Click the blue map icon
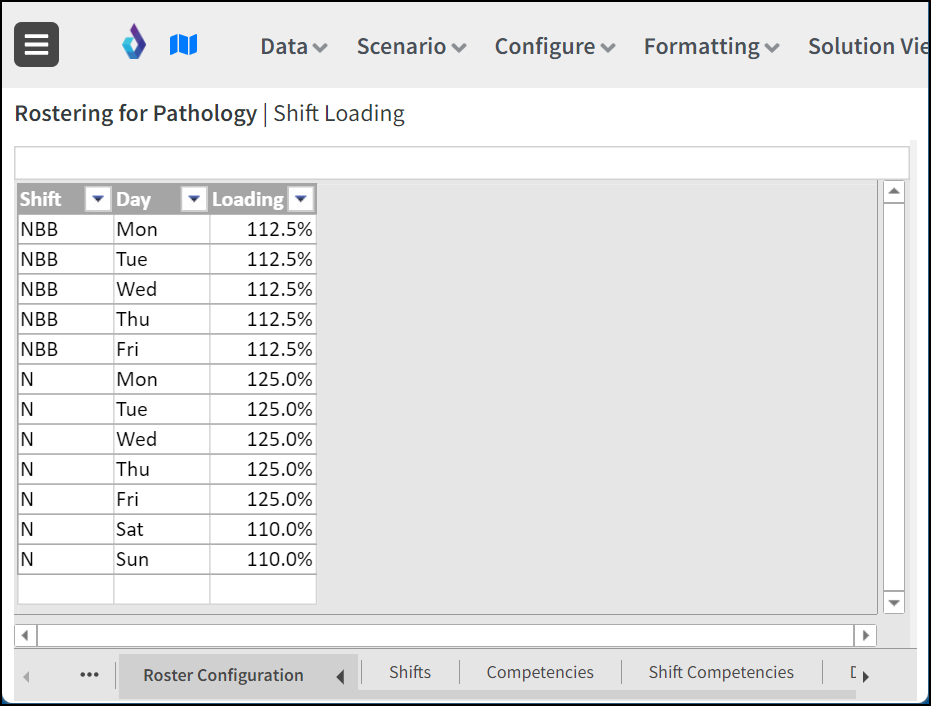The width and height of the screenshot is (931, 706). pos(183,45)
